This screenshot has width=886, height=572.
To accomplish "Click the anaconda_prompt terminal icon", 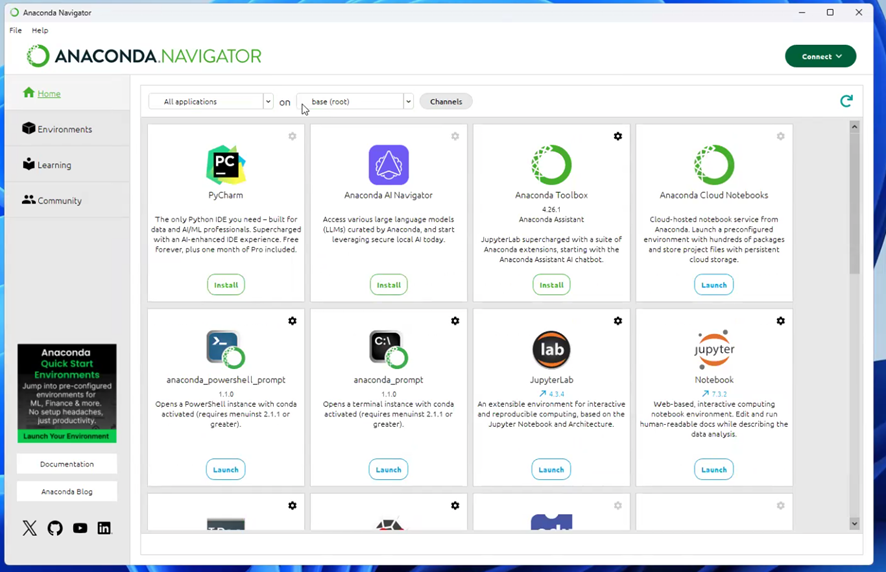I will point(389,349).
